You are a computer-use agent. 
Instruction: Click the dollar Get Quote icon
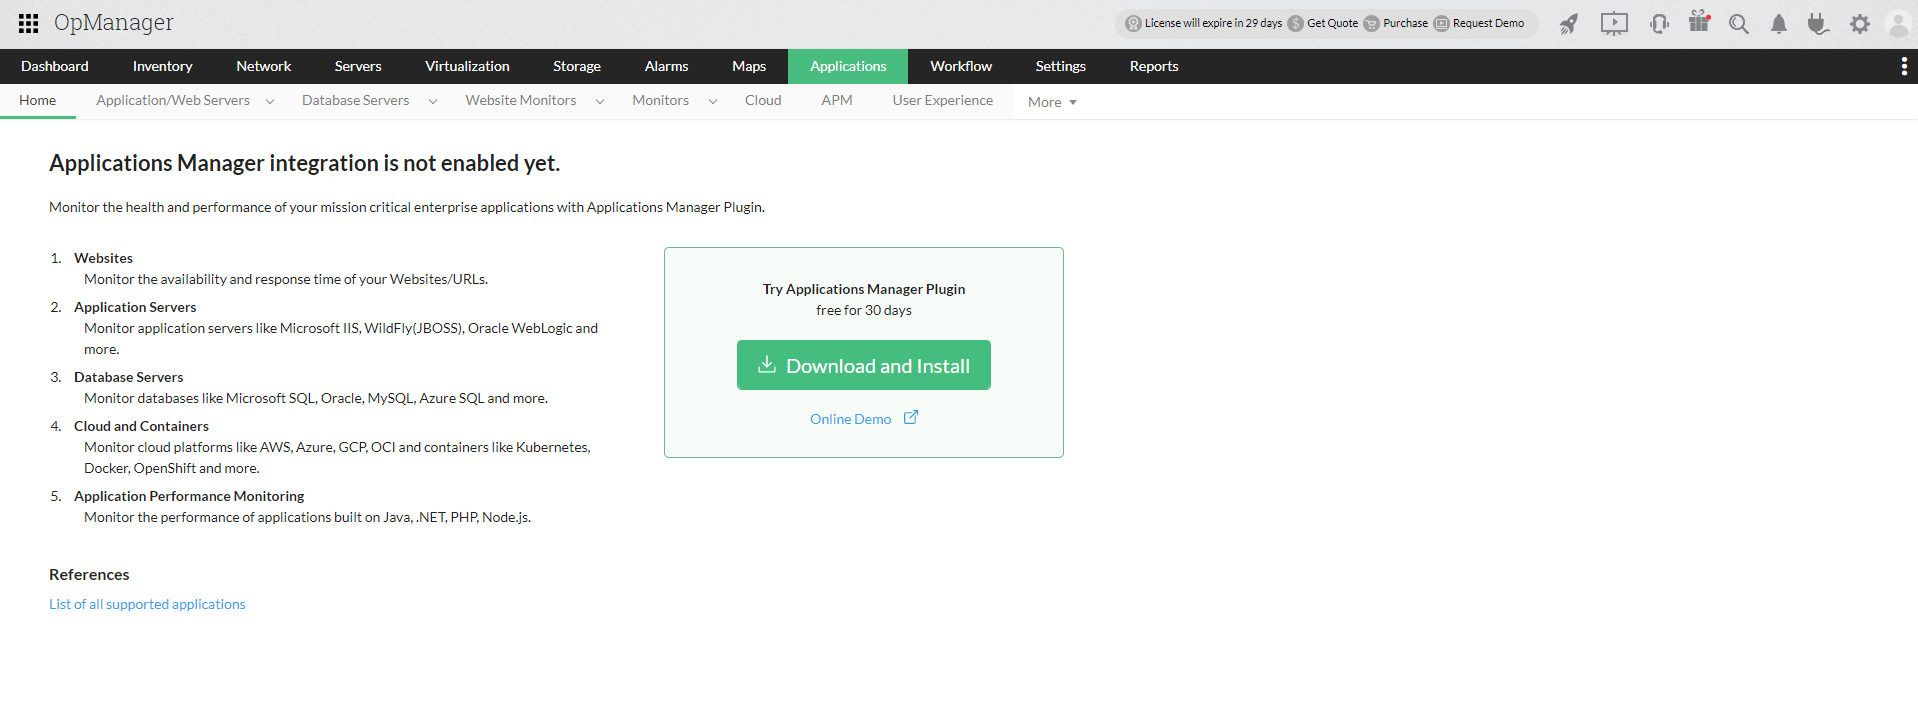[1296, 23]
